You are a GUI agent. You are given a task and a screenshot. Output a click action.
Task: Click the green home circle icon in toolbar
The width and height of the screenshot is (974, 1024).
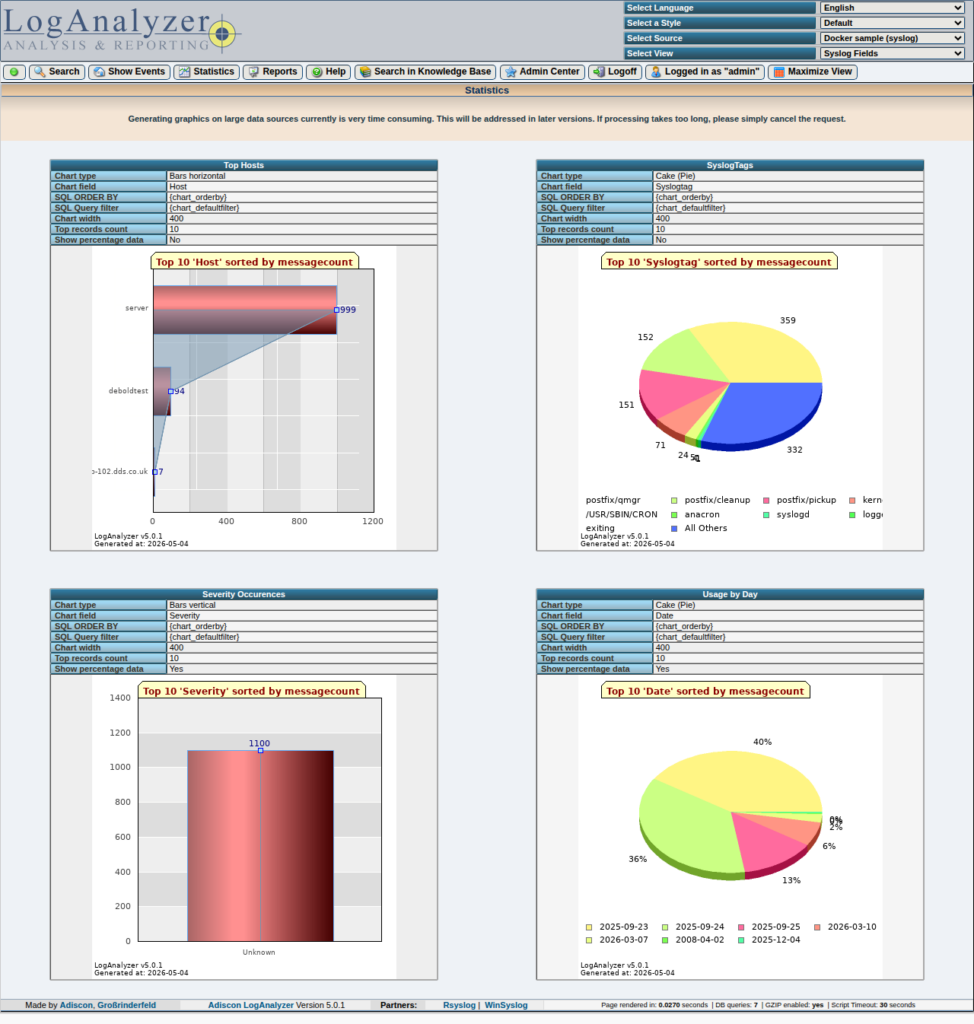point(14,72)
